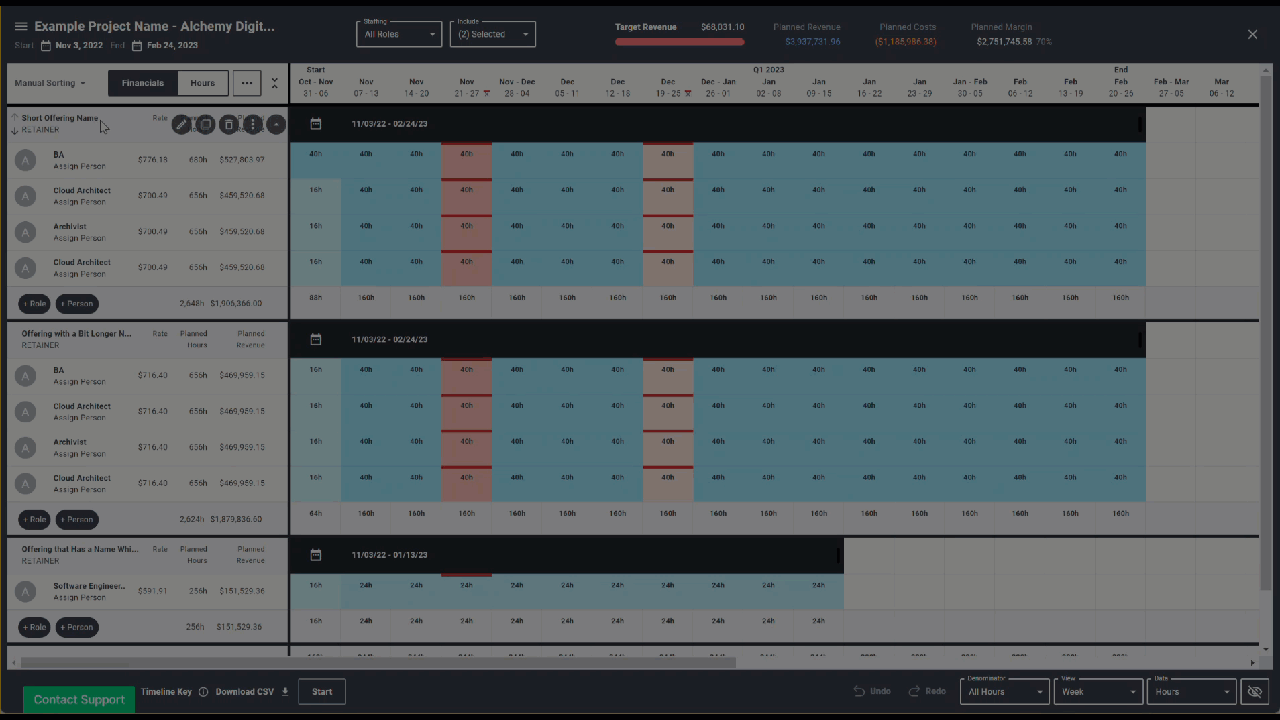
Task: Expand the Manual Sorting dropdown
Action: click(x=50, y=83)
